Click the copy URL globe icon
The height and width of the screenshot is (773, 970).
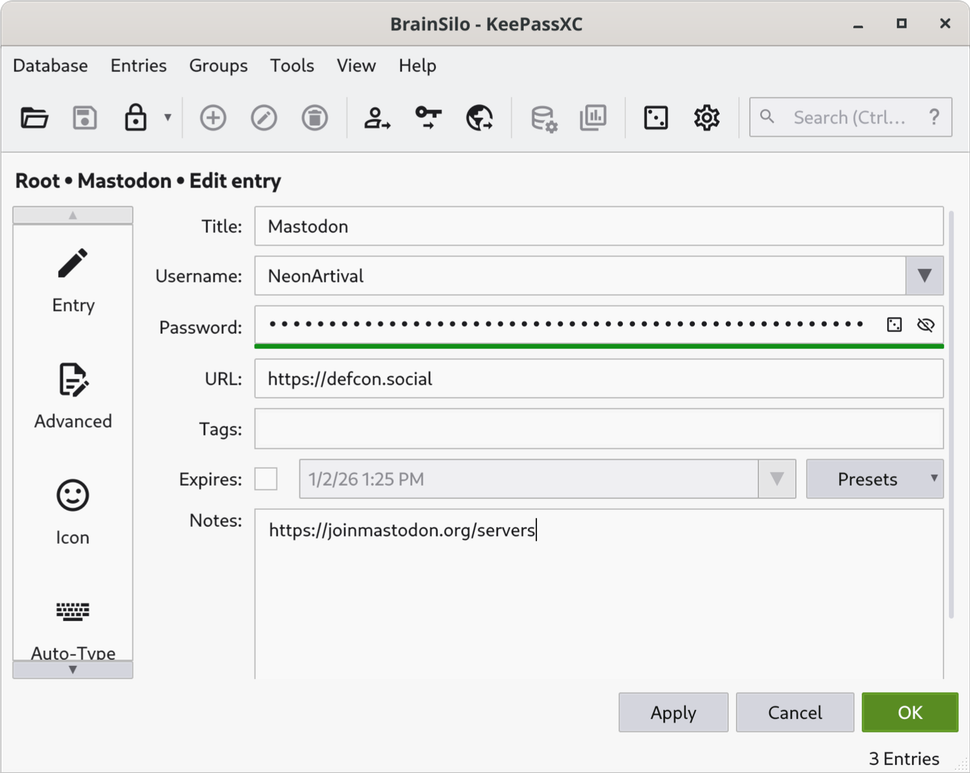coord(479,118)
